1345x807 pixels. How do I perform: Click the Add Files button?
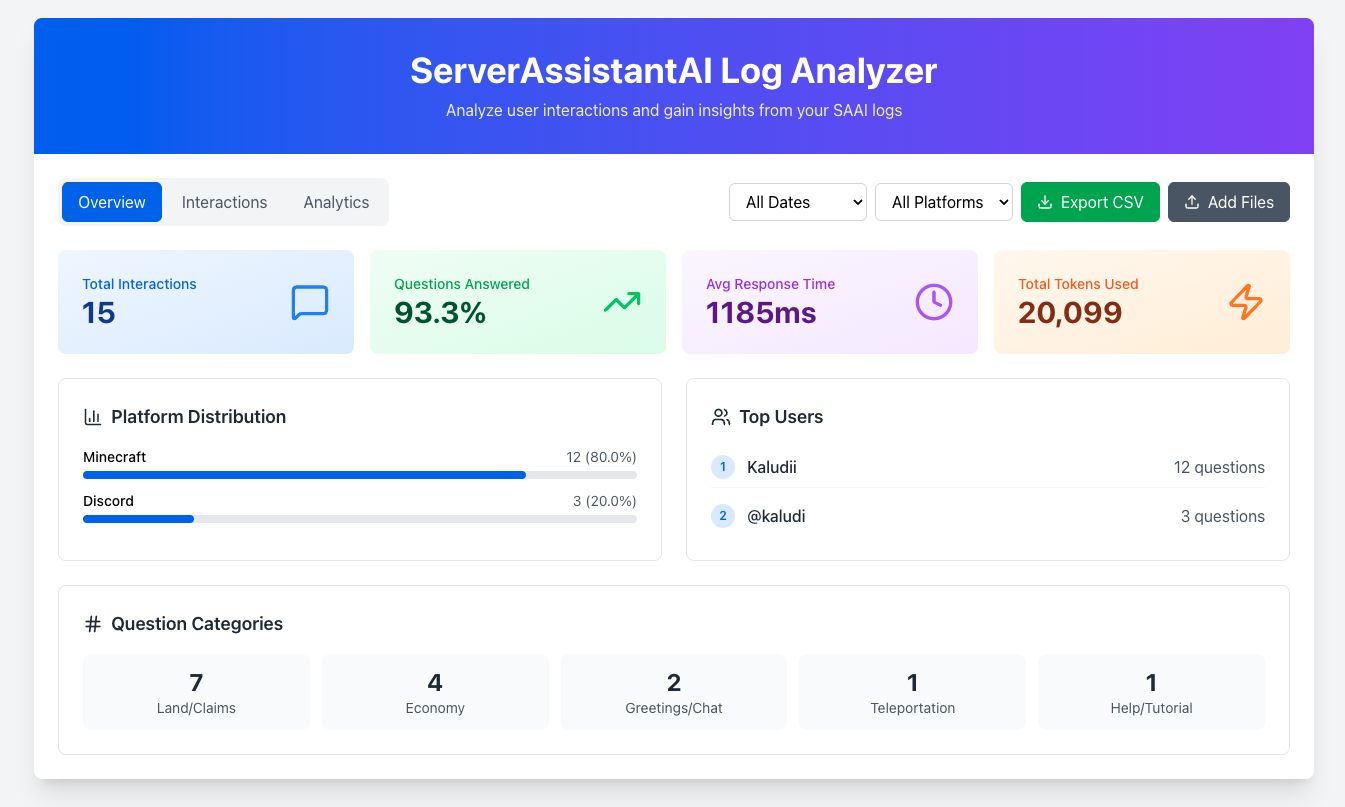point(1228,202)
